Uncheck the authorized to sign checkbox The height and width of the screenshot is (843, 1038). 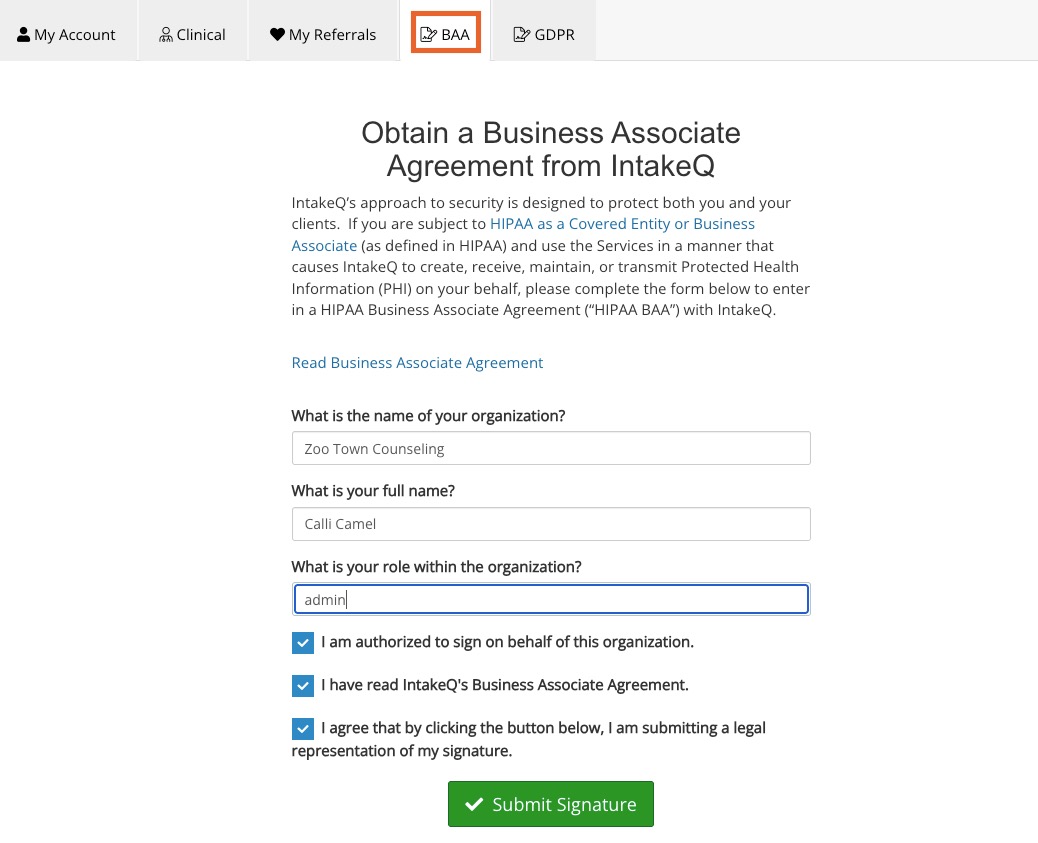(303, 642)
